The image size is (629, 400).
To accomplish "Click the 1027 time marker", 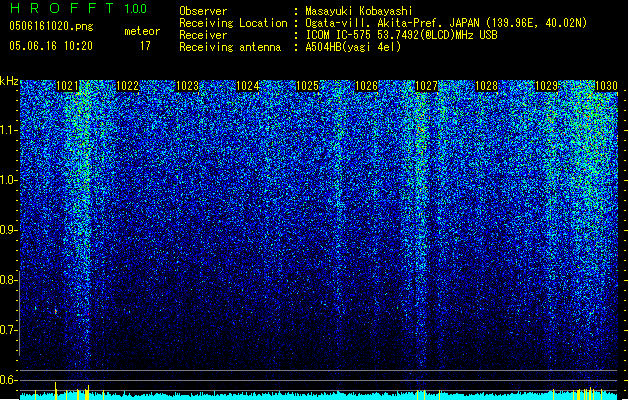I will click(426, 86).
